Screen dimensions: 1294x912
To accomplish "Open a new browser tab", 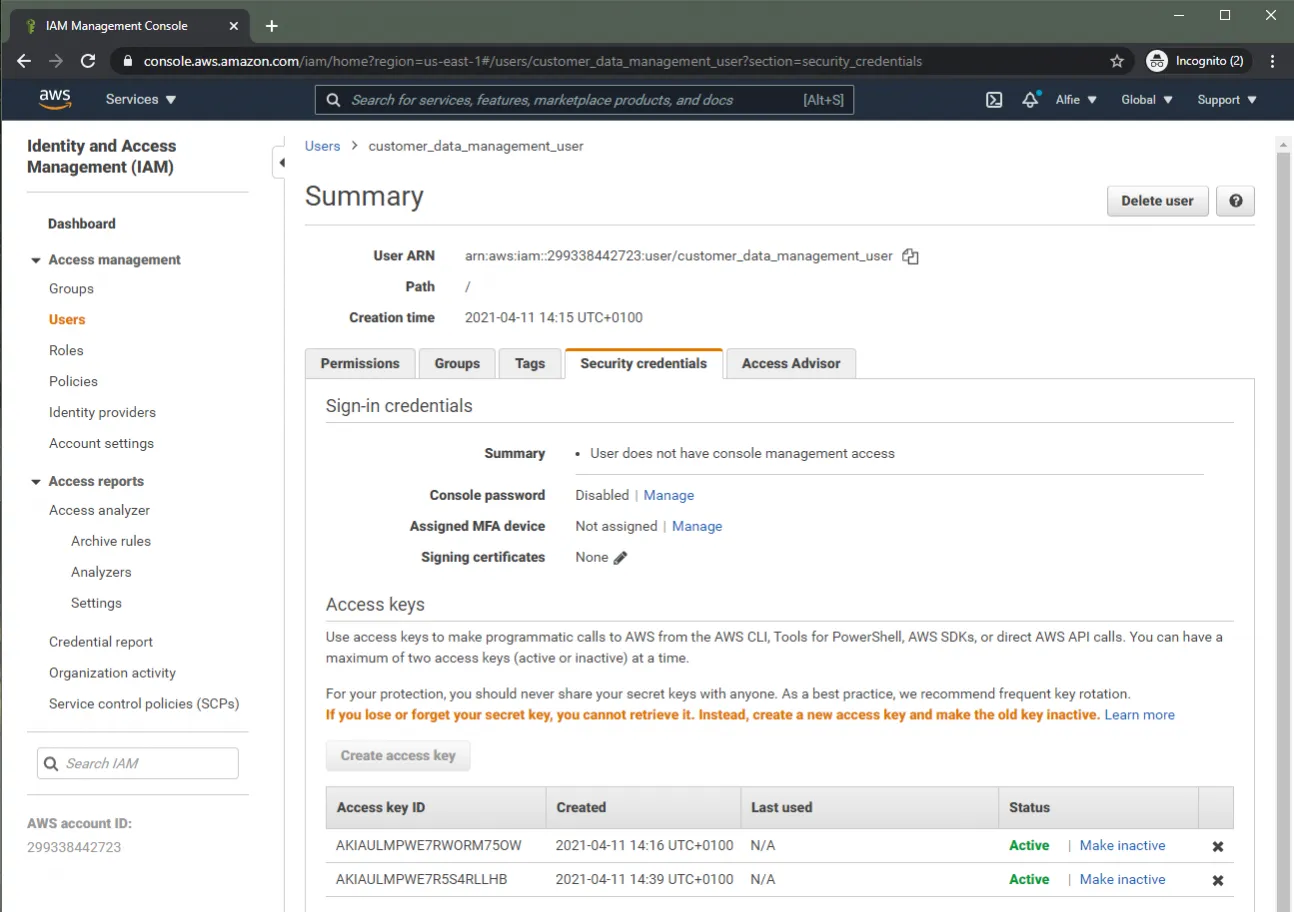I will 271,26.
